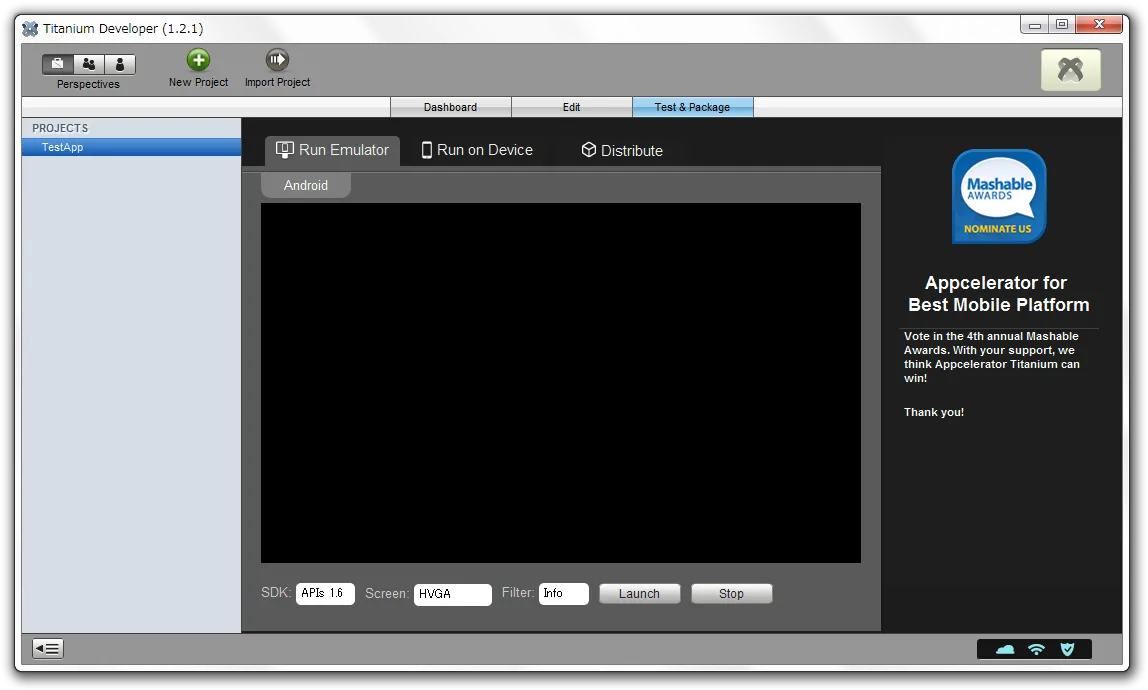Click the cloud status icon
The height and width of the screenshot is (690, 1148).
1005,649
